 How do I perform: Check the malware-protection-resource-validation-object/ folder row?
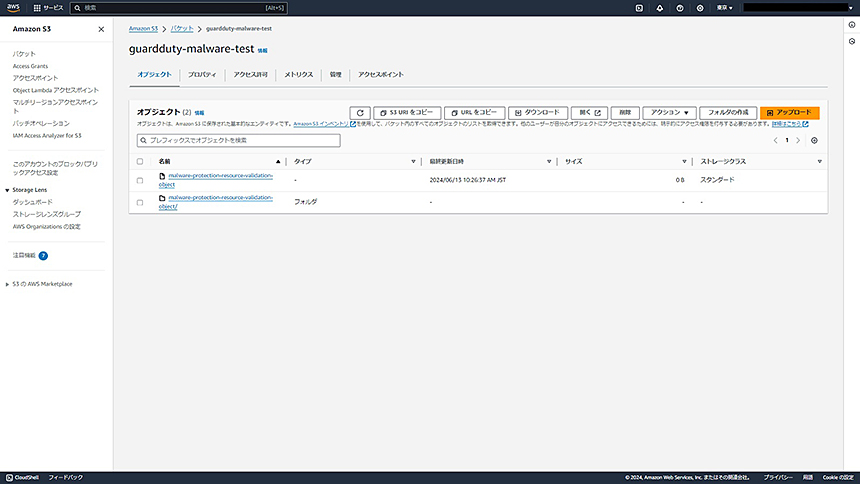(x=140, y=202)
